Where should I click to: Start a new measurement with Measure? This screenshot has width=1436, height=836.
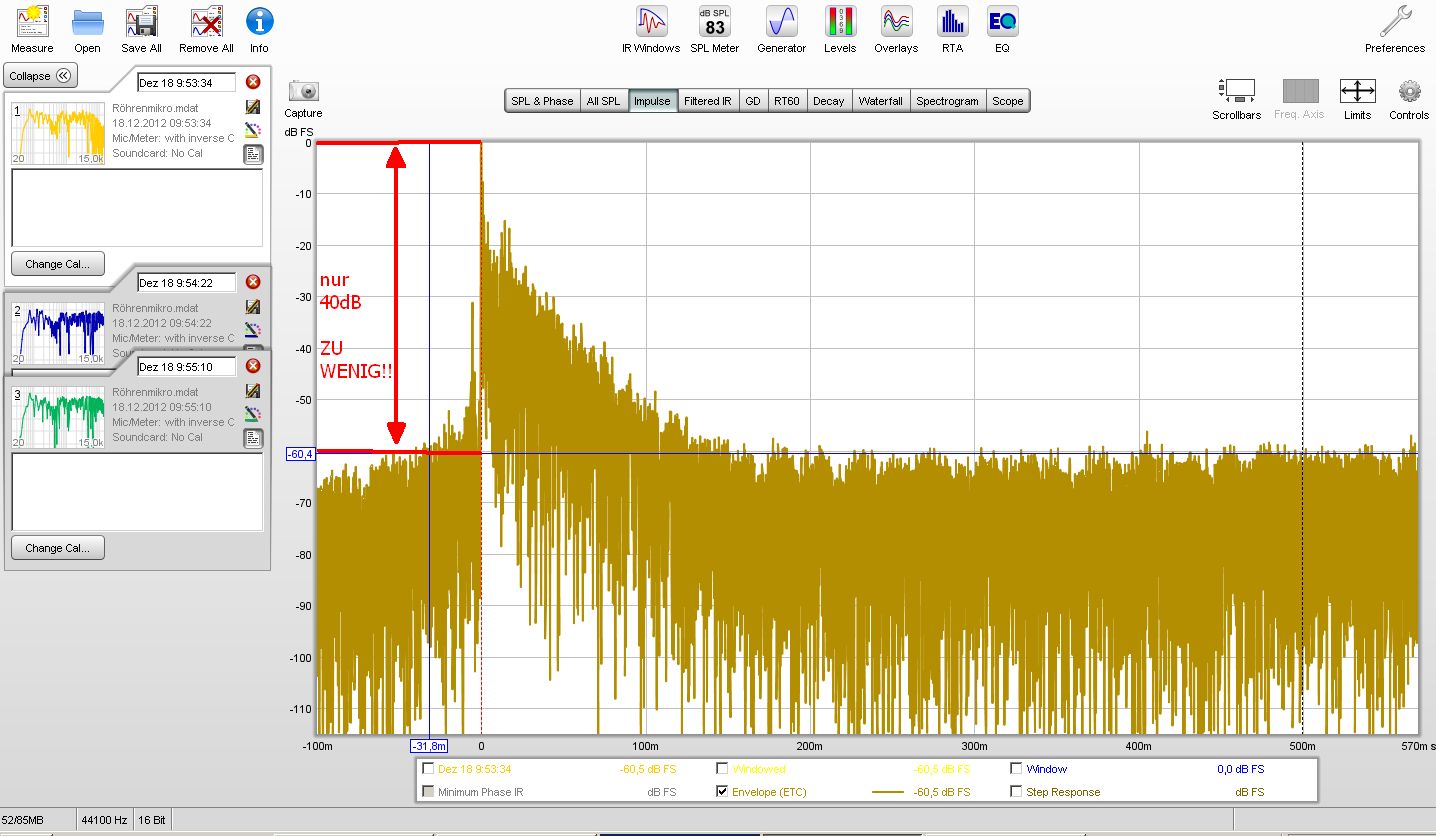32,28
